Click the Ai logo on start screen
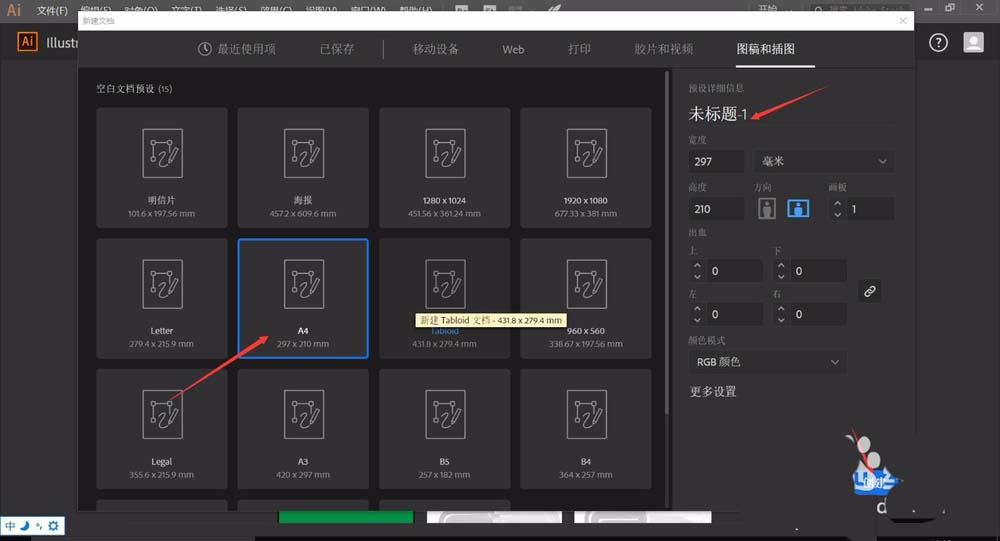 27,42
